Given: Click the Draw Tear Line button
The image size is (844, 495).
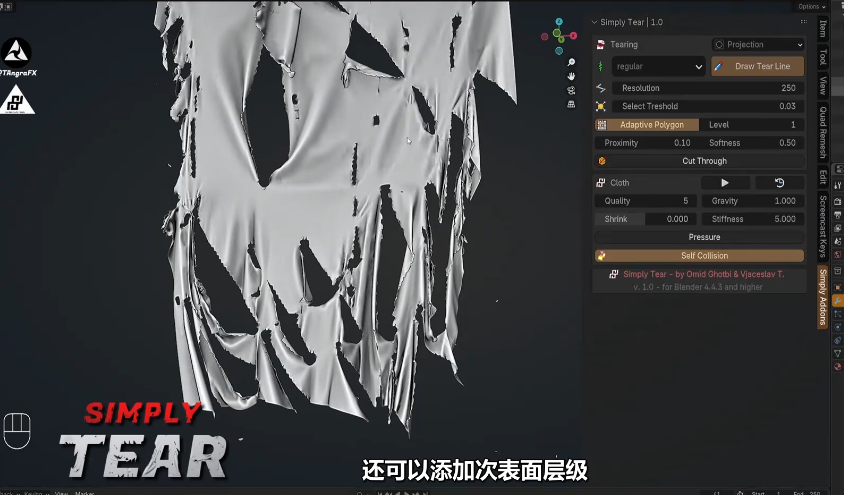Looking at the screenshot, I should tap(758, 66).
